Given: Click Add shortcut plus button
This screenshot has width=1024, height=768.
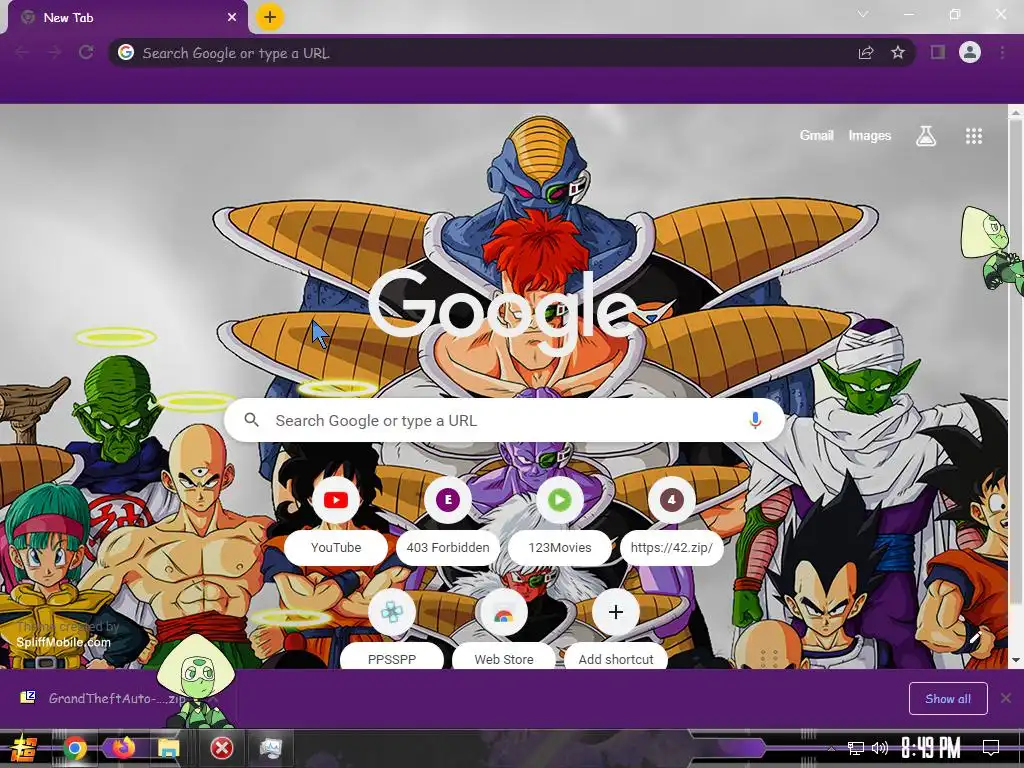Looking at the screenshot, I should [616, 613].
